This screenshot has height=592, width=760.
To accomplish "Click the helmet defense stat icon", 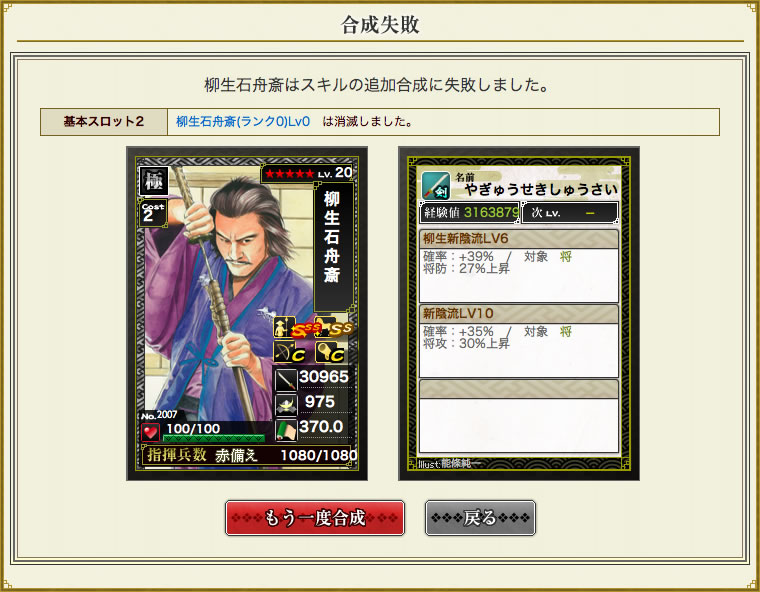I will point(285,404).
